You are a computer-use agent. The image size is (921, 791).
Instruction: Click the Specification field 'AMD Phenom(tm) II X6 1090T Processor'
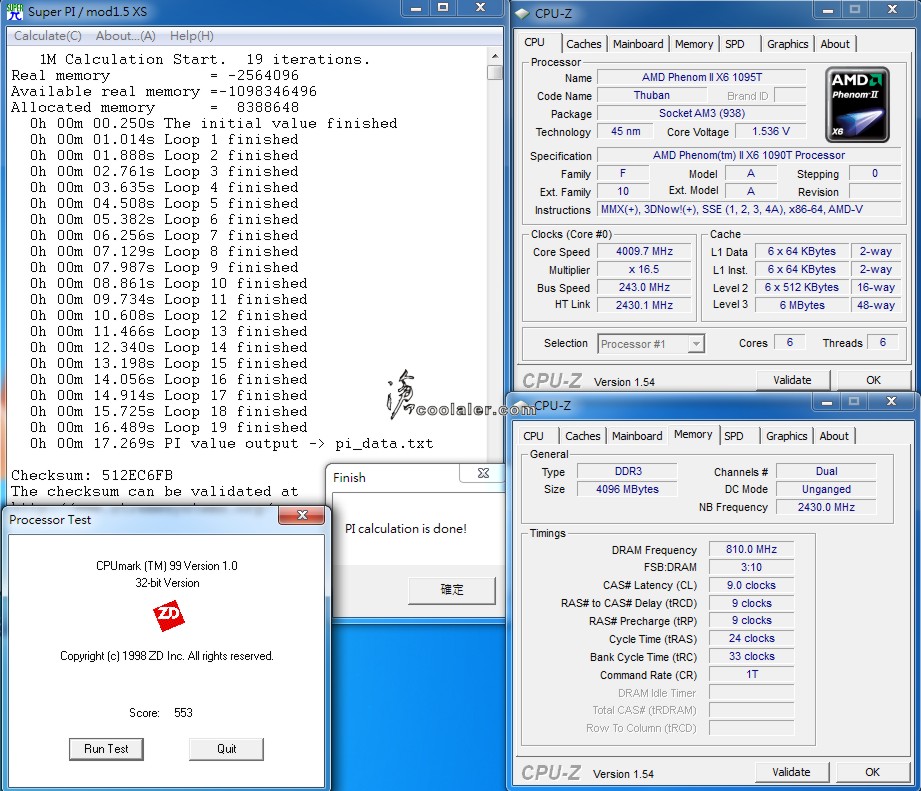pos(749,155)
